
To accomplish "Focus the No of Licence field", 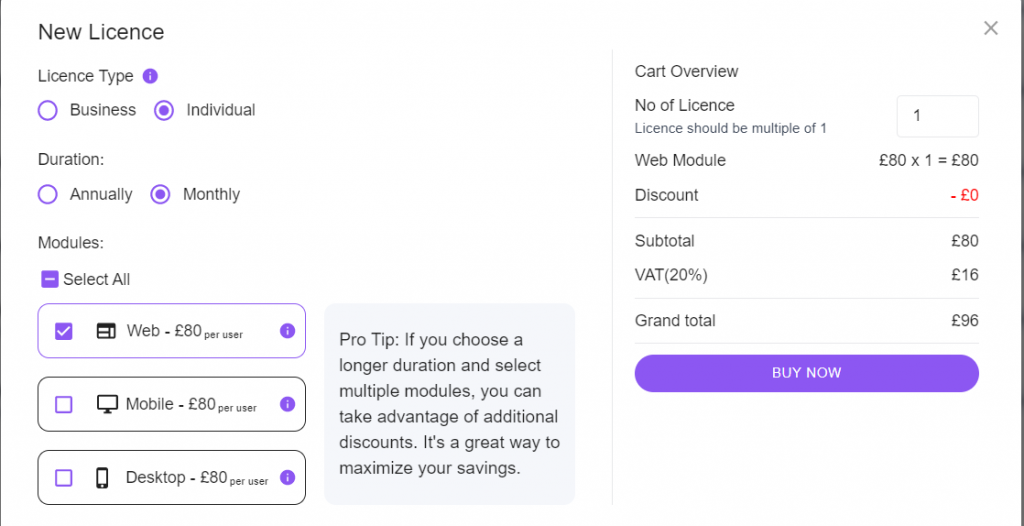I will click(938, 116).
